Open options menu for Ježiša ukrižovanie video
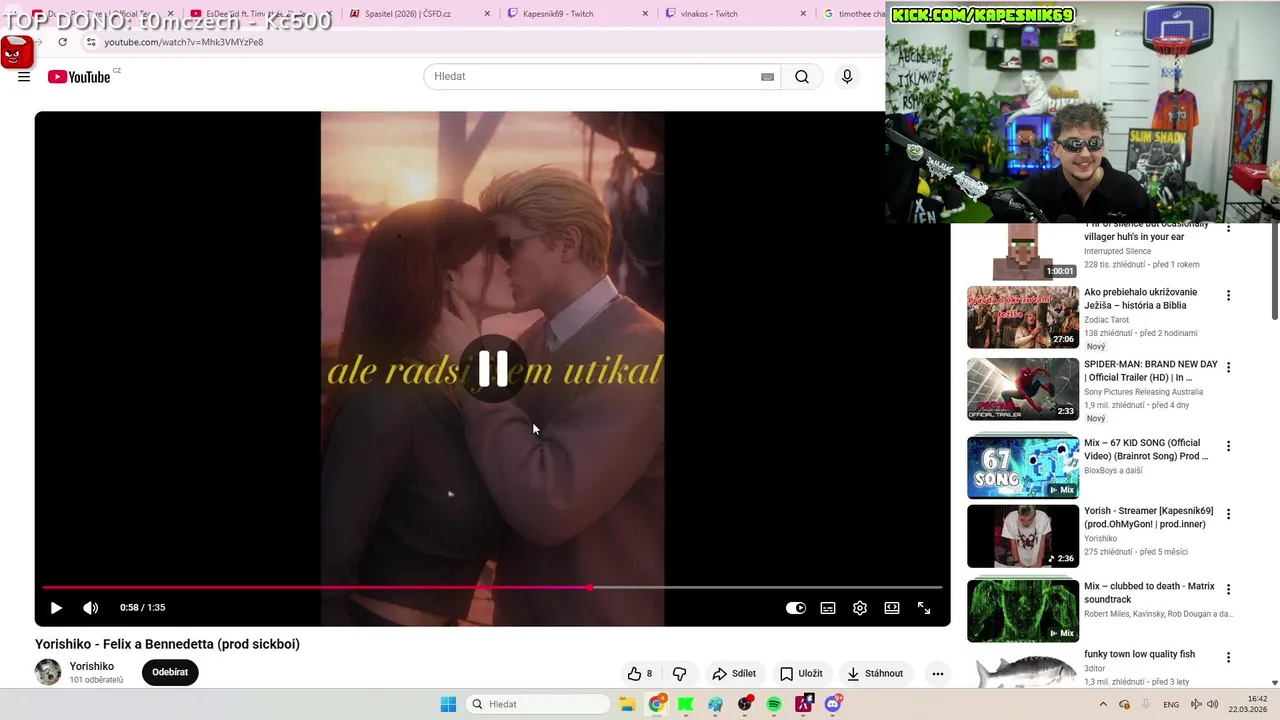Image resolution: width=1280 pixels, height=720 pixels. tap(1229, 296)
